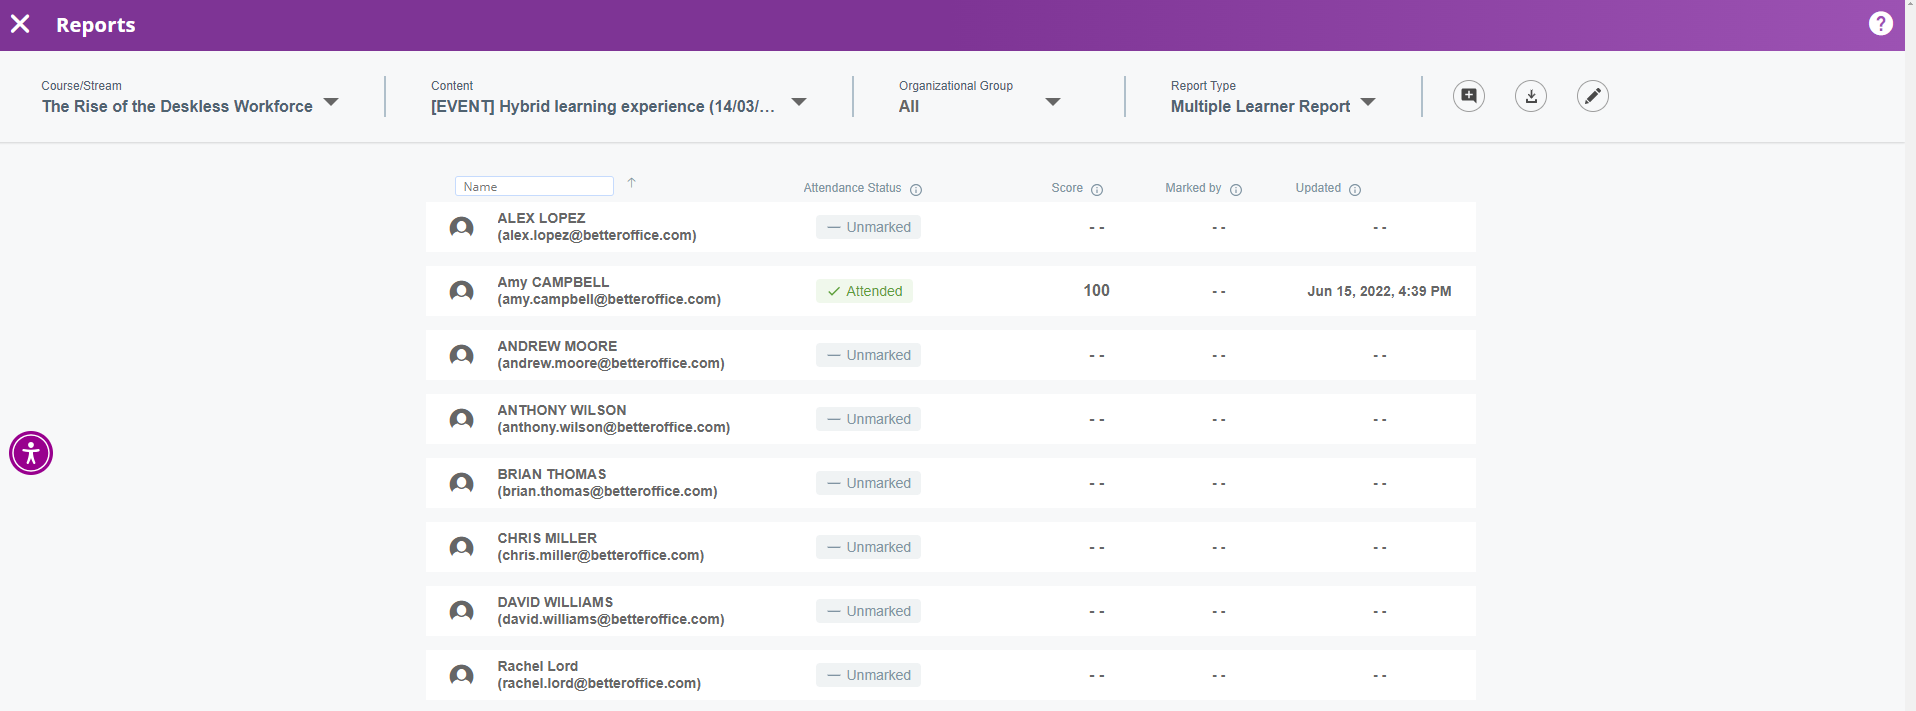
Task: Expand the Course/Stream dropdown
Action: (x=331, y=103)
